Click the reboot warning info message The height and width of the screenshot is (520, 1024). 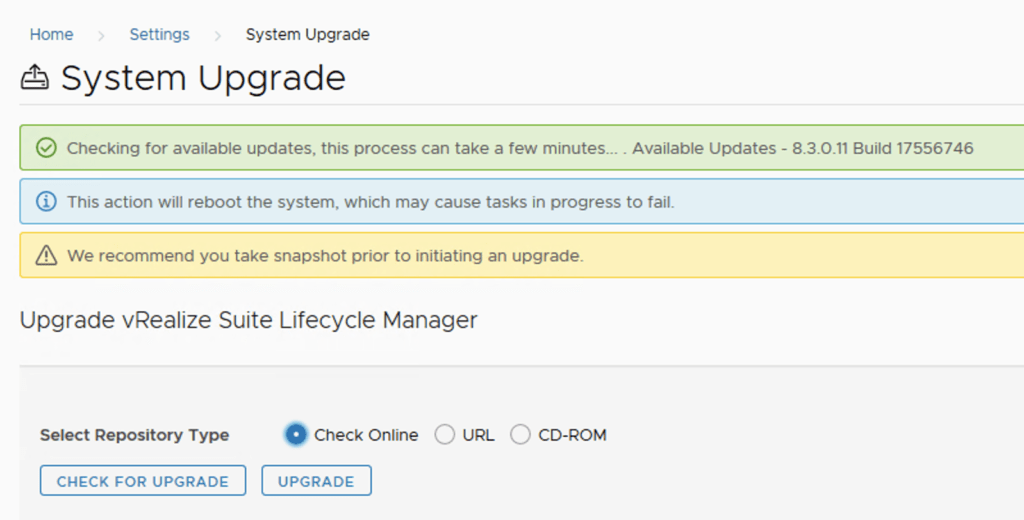pyautogui.click(x=370, y=202)
